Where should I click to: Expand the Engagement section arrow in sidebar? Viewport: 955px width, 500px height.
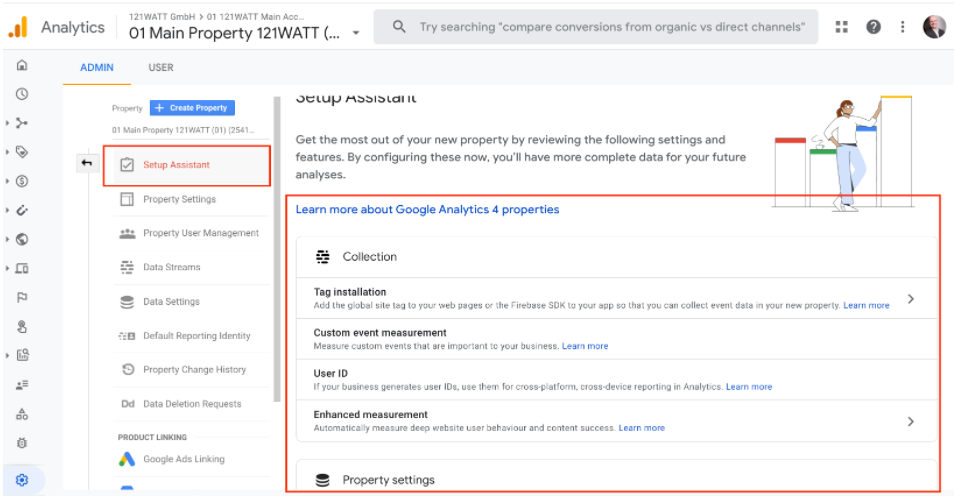(7, 152)
